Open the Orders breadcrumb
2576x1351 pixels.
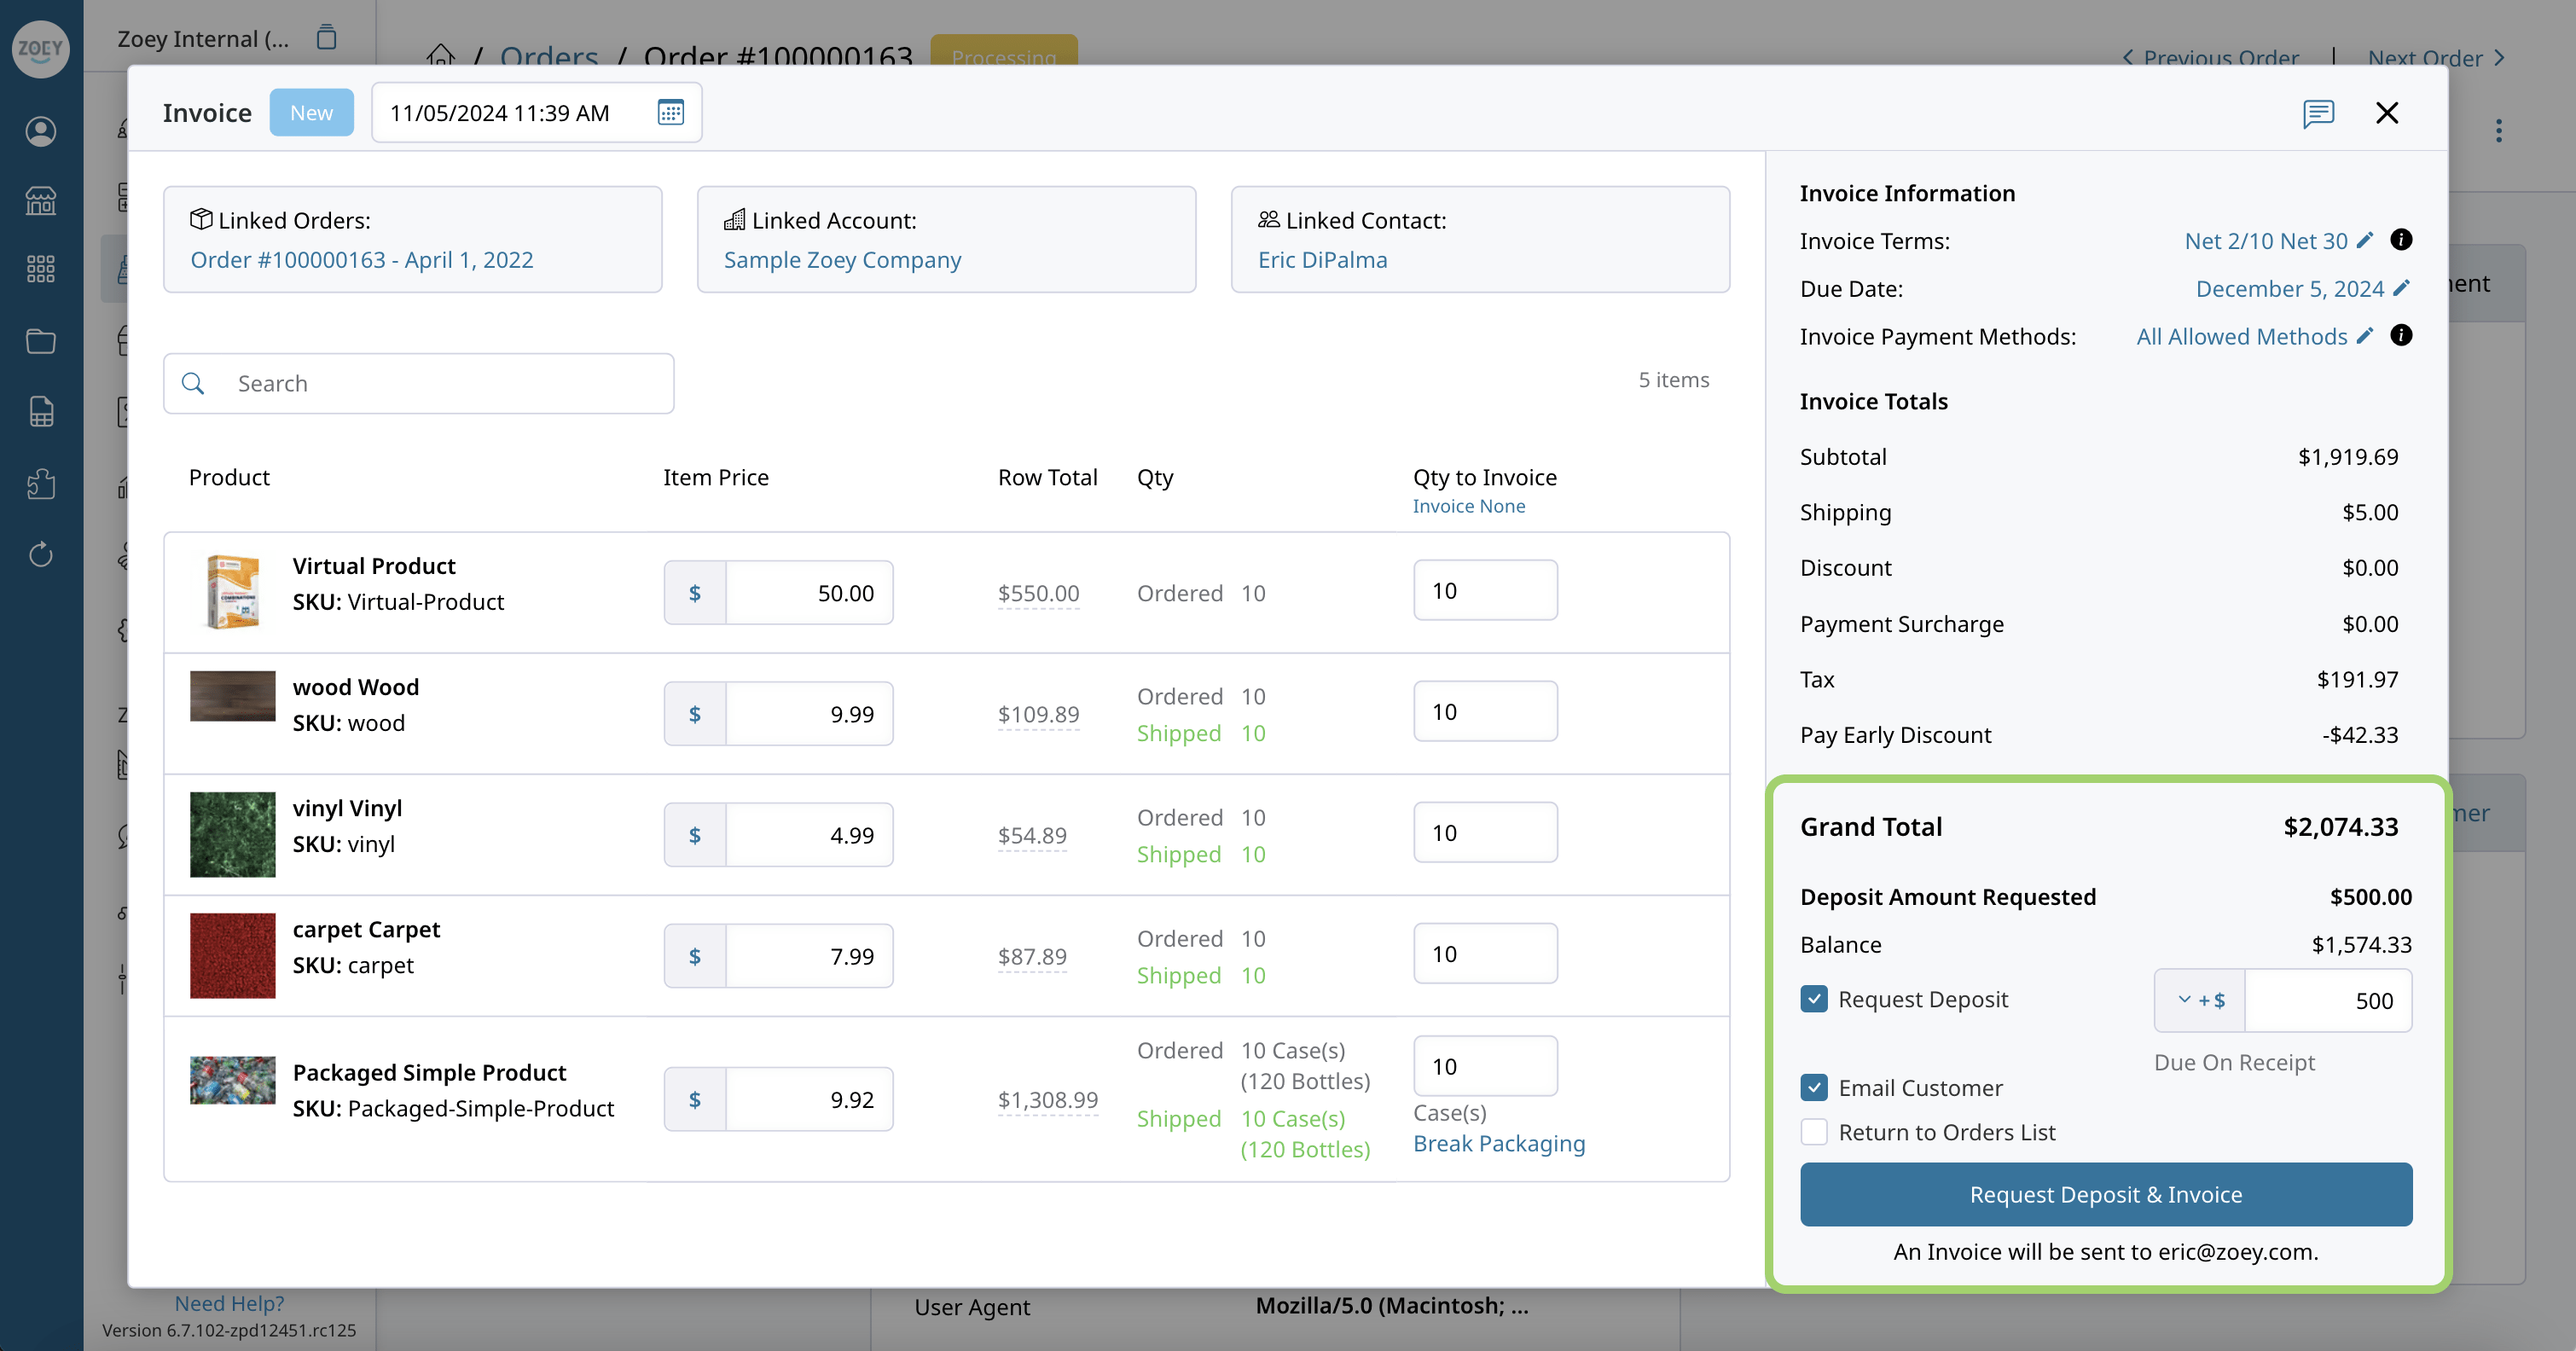point(549,56)
